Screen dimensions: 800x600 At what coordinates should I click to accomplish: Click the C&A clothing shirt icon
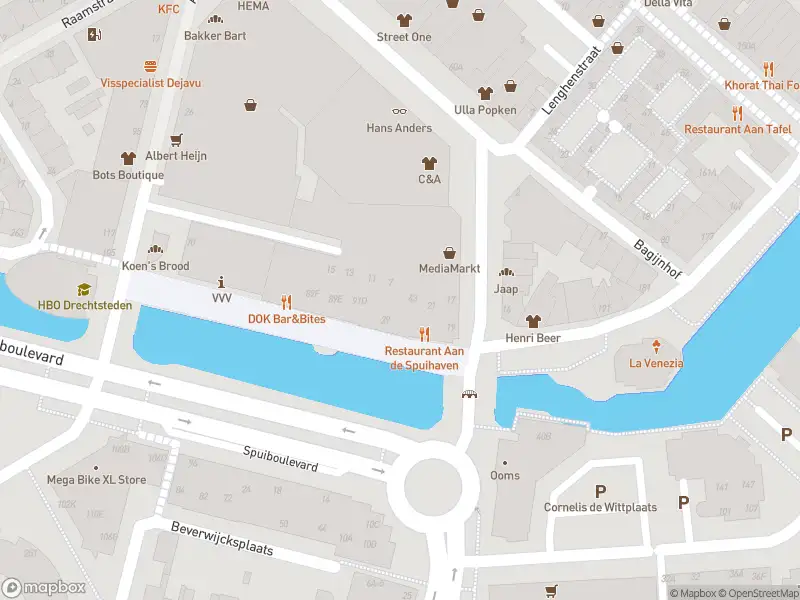(x=430, y=163)
